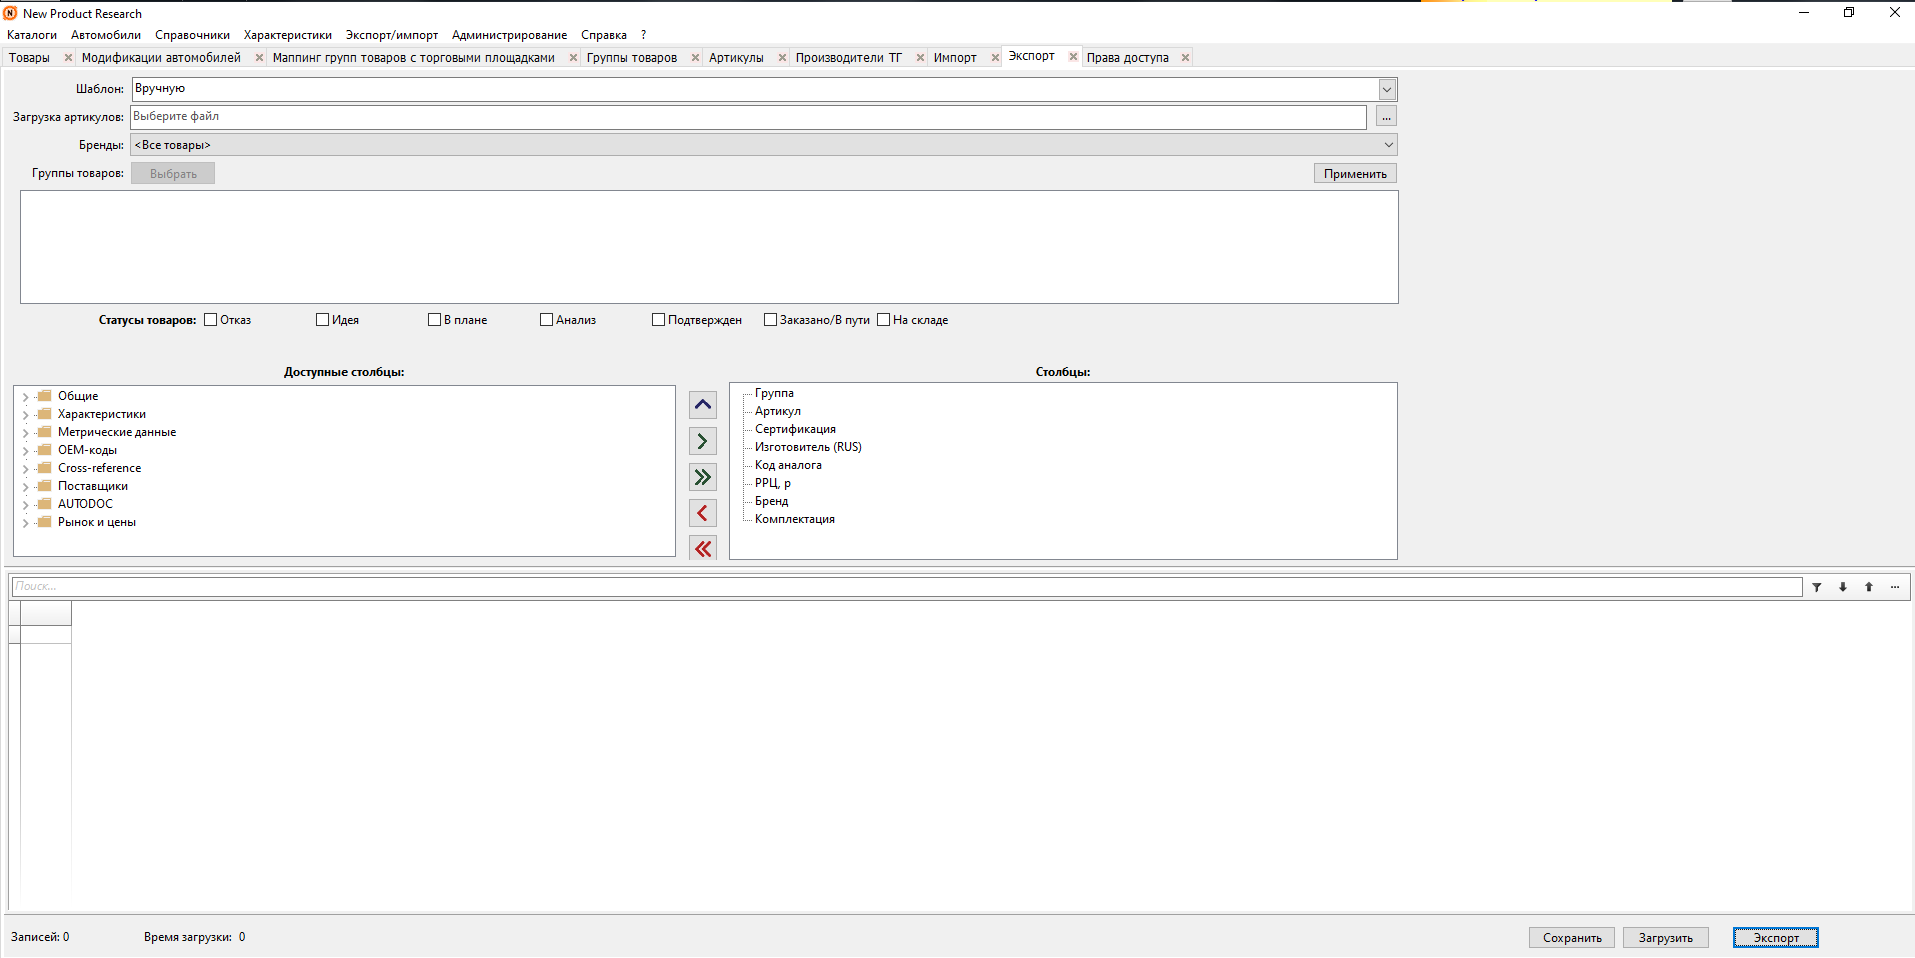Click the add selected column arrow
Viewport: 1915px width, 958px height.
click(703, 441)
